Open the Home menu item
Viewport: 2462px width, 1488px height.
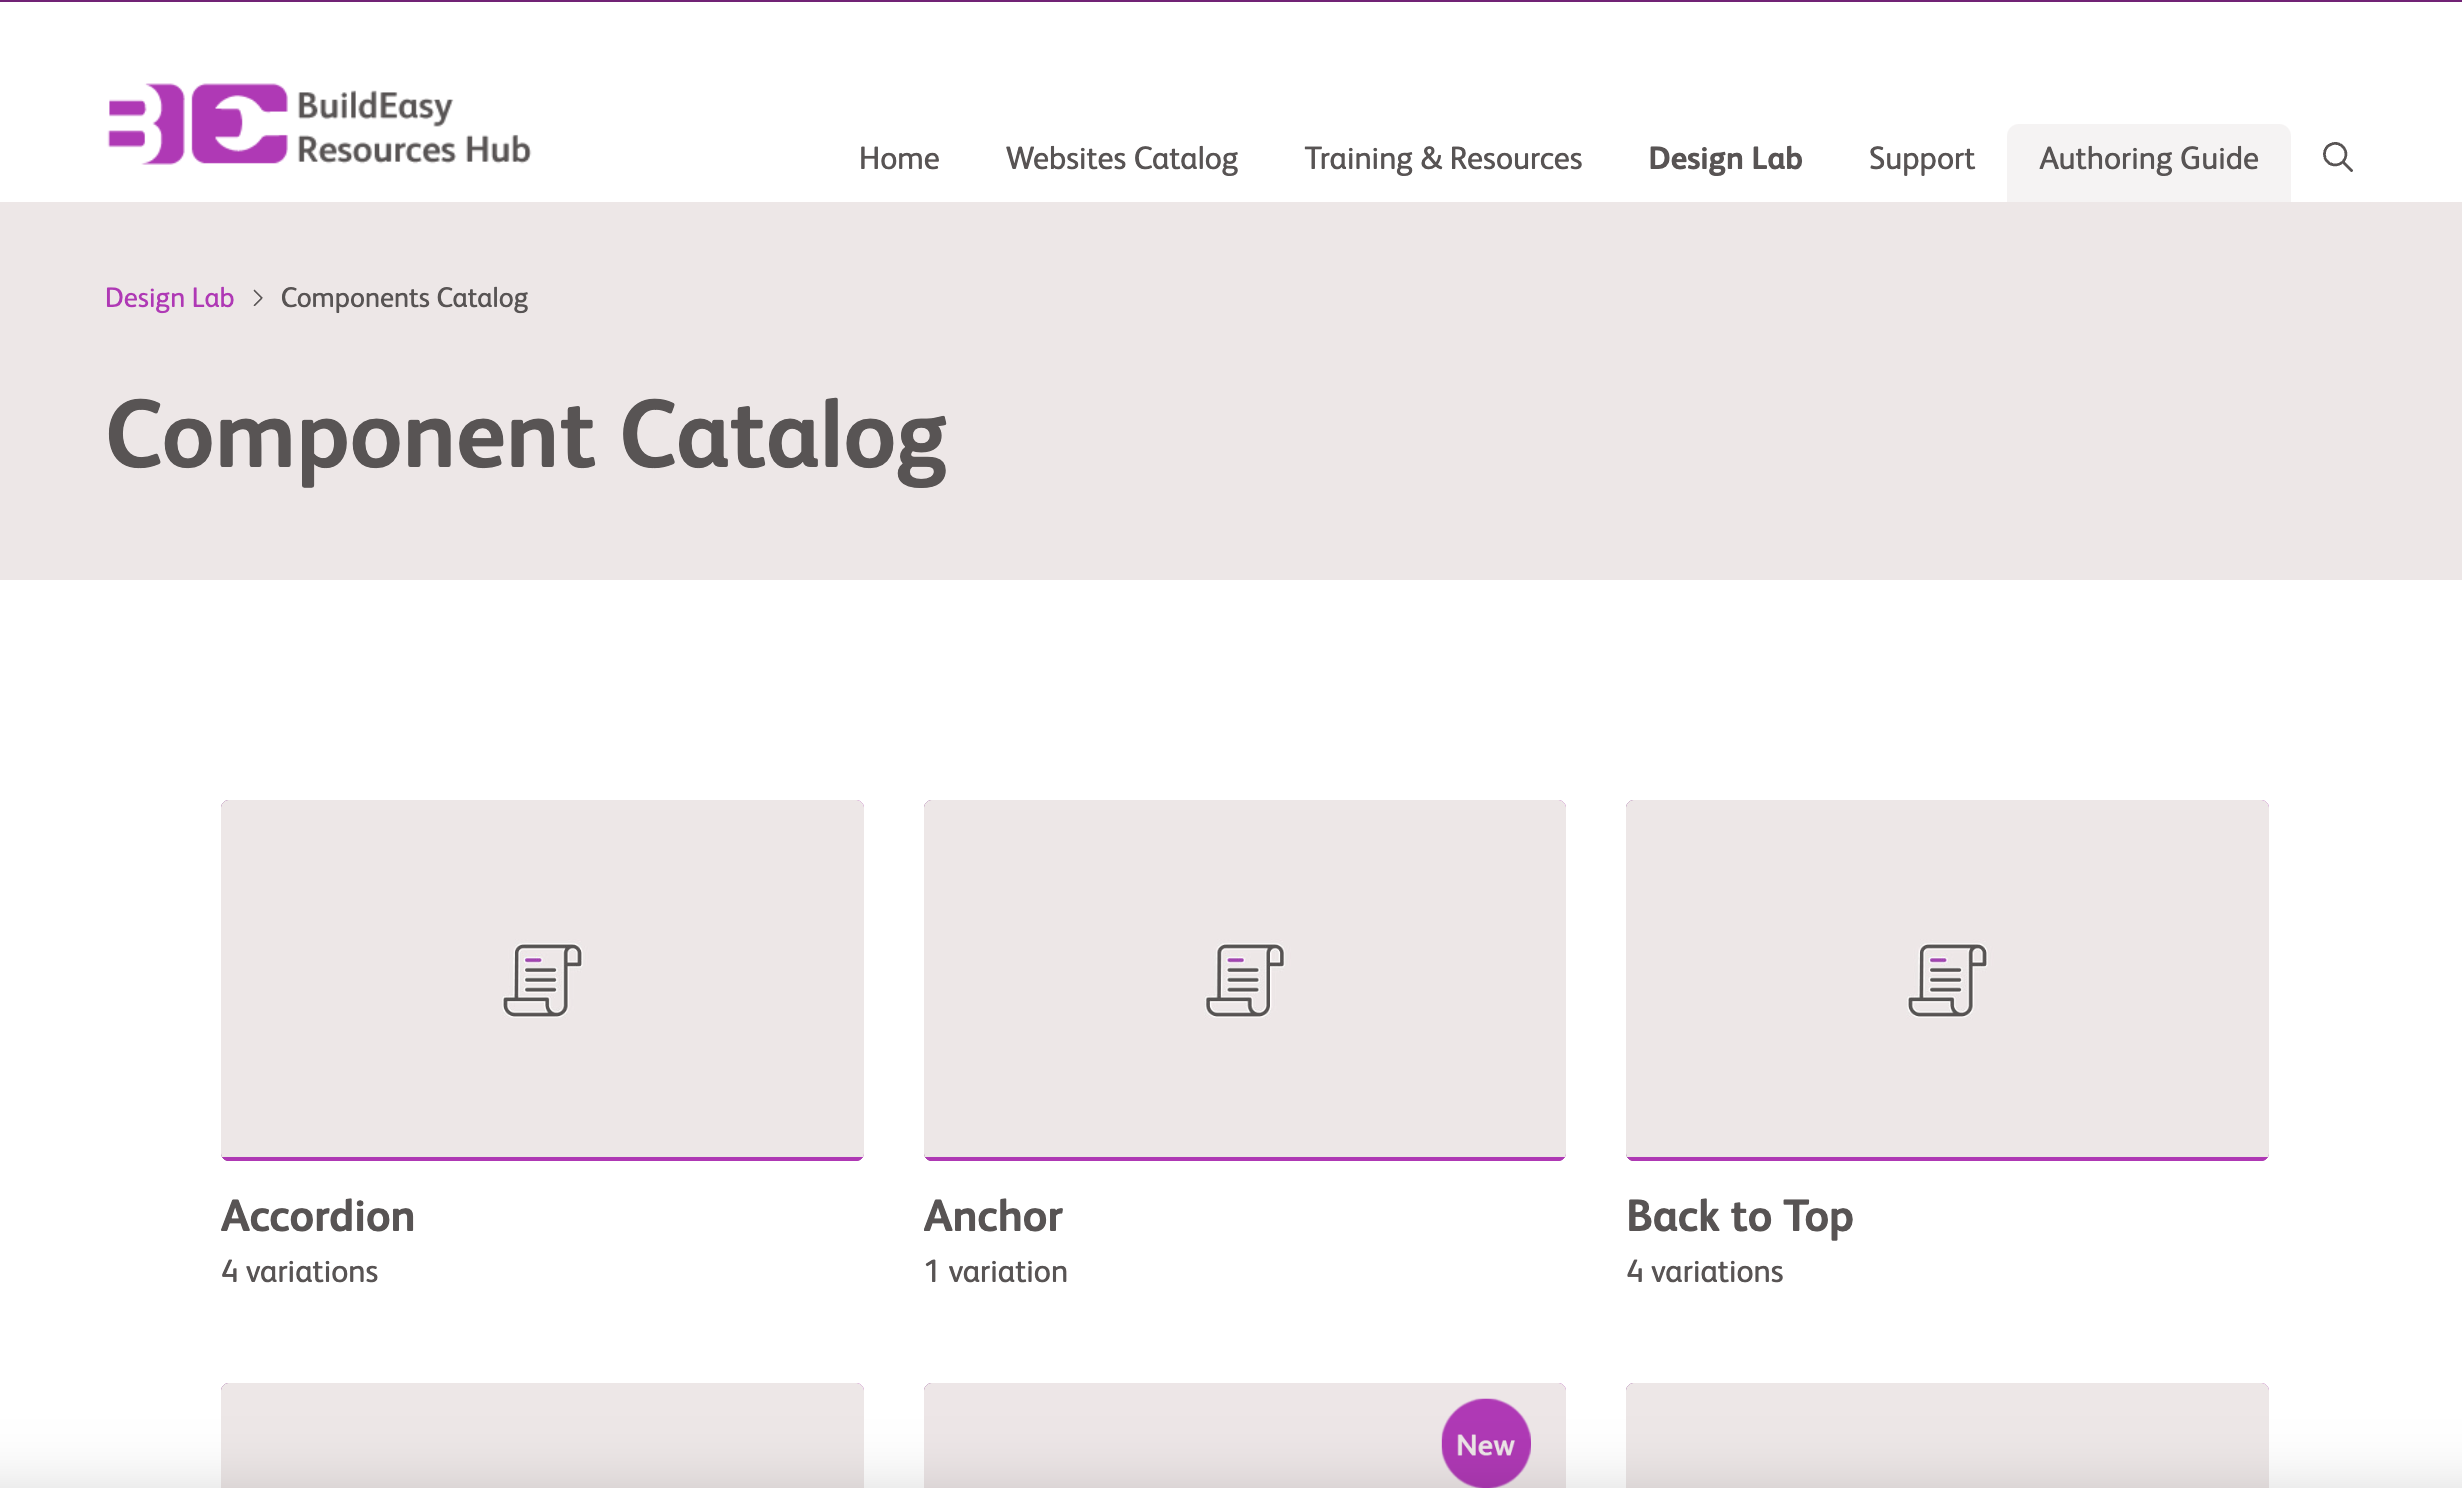898,159
